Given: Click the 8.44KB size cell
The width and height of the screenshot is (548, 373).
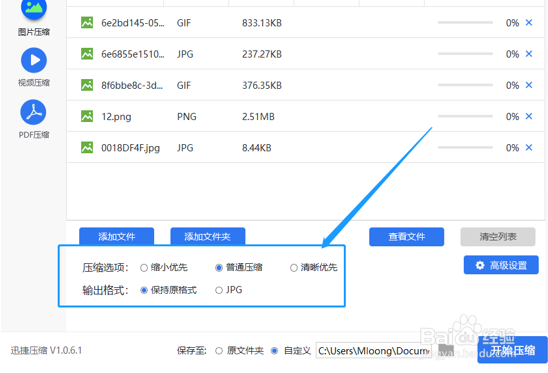Looking at the screenshot, I should (x=257, y=148).
